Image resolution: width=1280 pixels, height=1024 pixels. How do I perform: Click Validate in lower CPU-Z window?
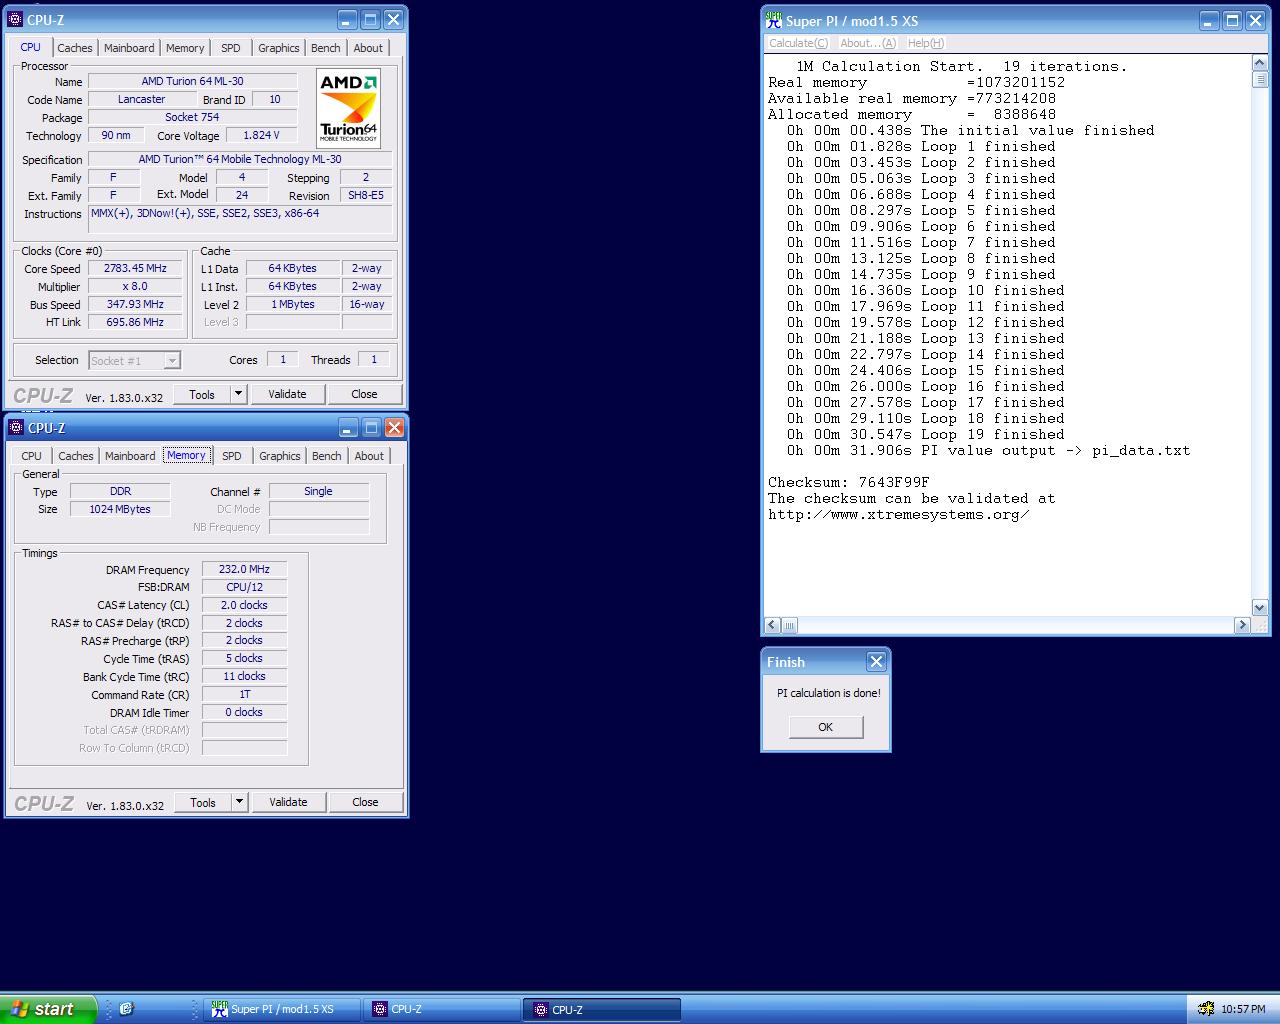[288, 802]
